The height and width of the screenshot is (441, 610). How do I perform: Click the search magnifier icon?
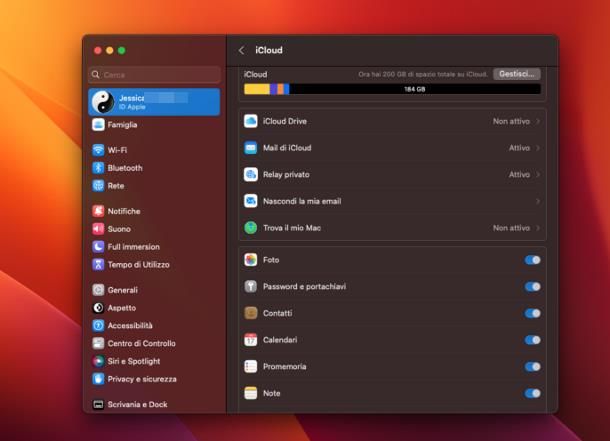(96, 74)
